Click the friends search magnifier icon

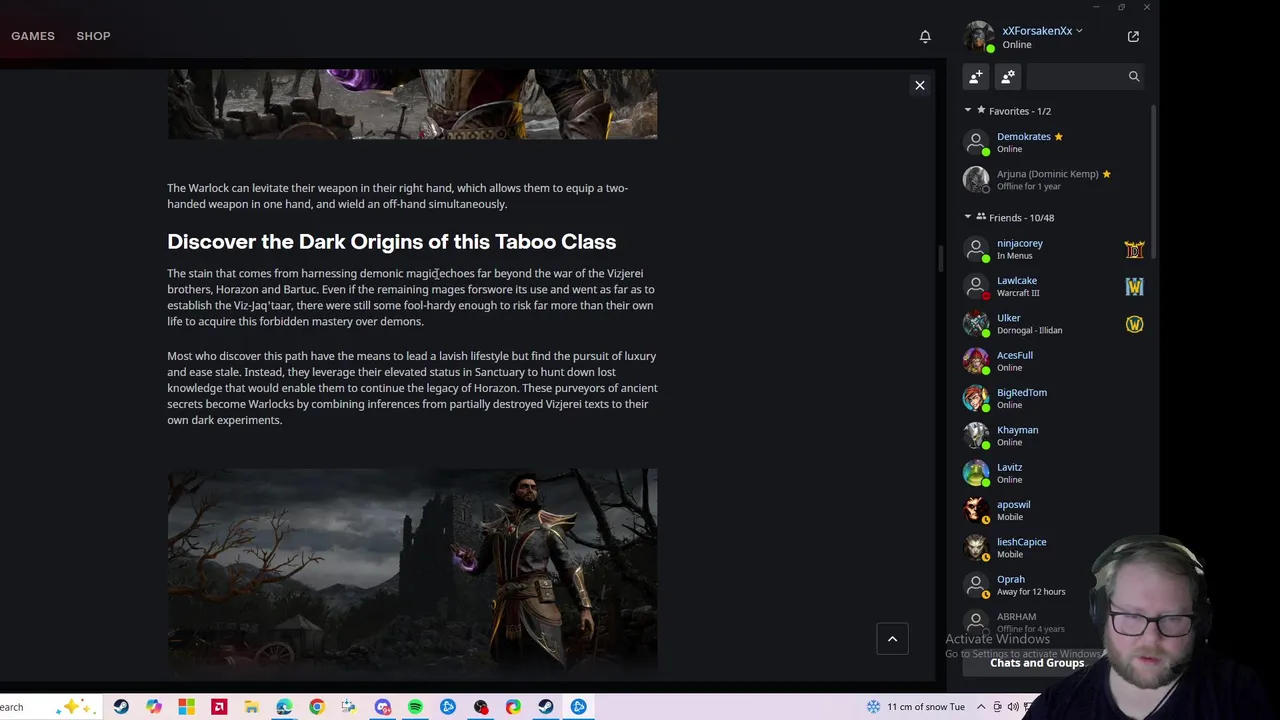[1134, 76]
